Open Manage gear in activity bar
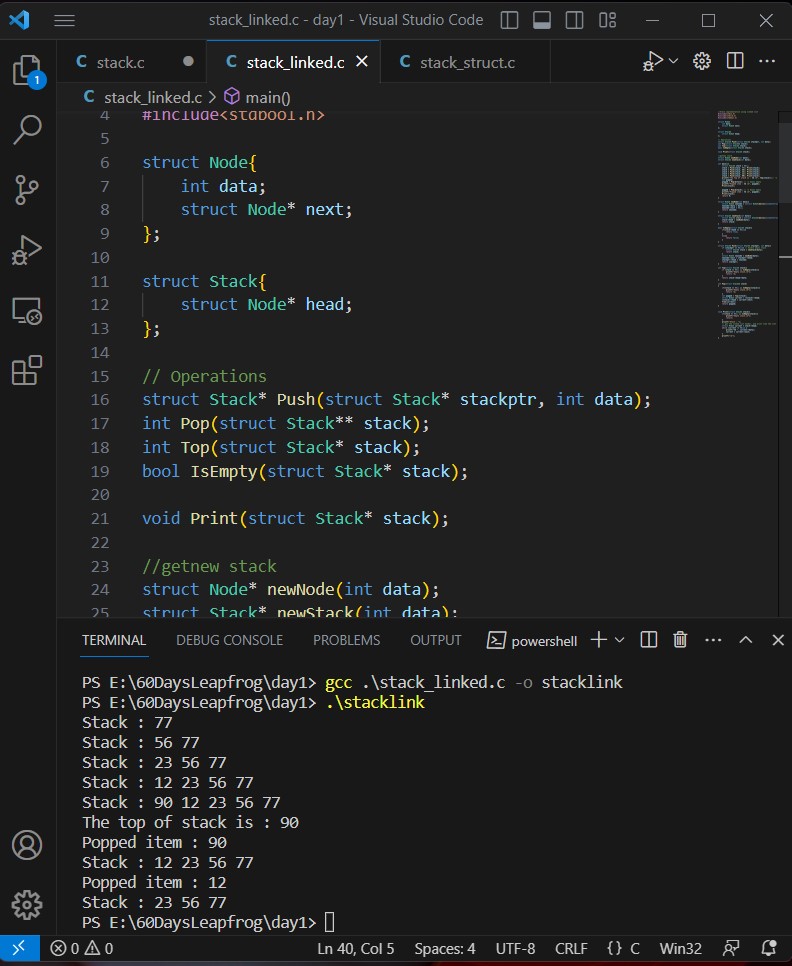 tap(27, 904)
